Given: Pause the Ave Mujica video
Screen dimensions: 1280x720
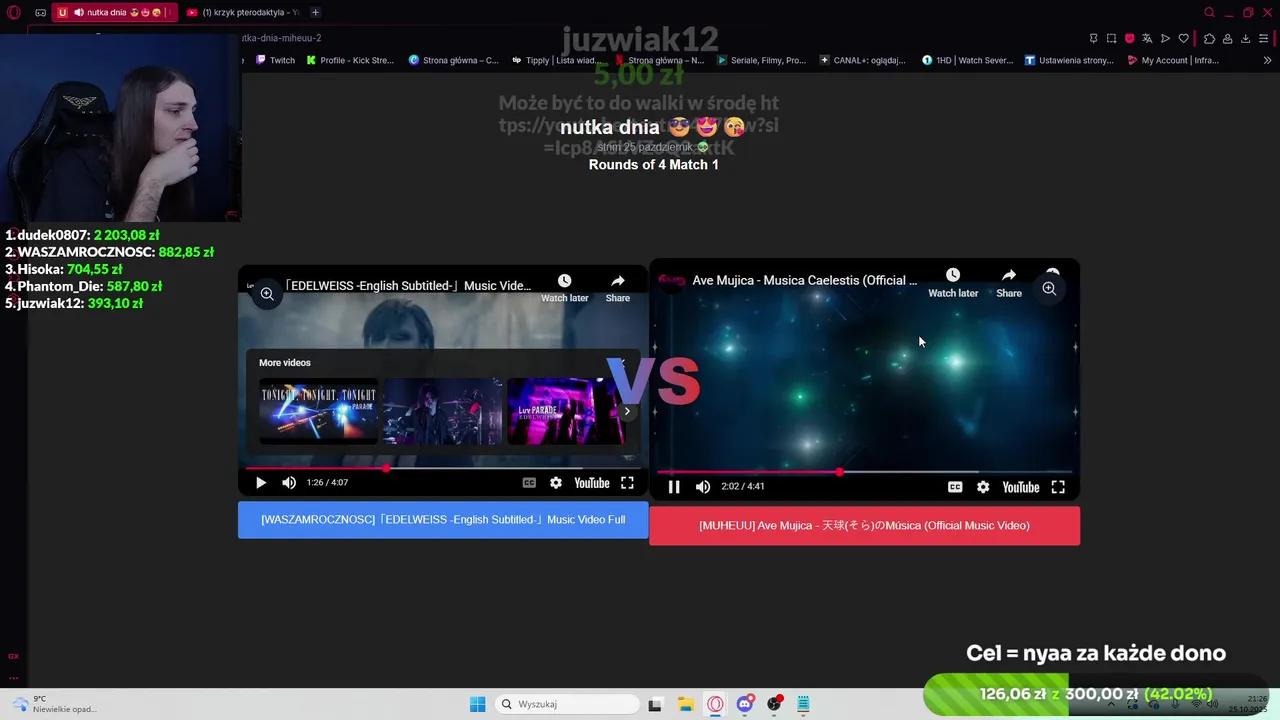Looking at the screenshot, I should click(674, 487).
